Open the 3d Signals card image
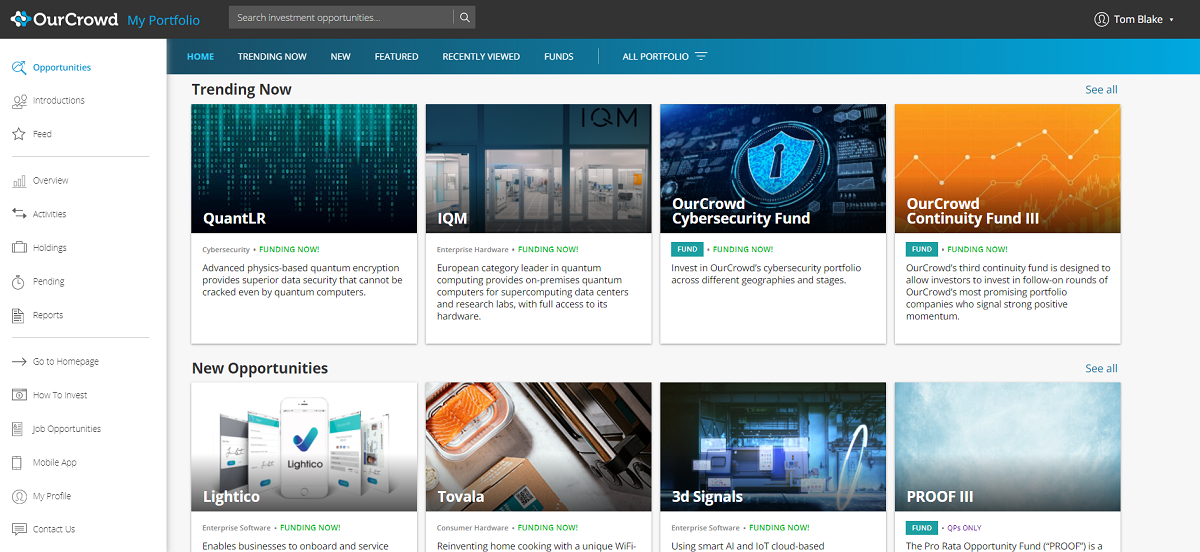The width and height of the screenshot is (1200, 552). pyautogui.click(x=773, y=447)
